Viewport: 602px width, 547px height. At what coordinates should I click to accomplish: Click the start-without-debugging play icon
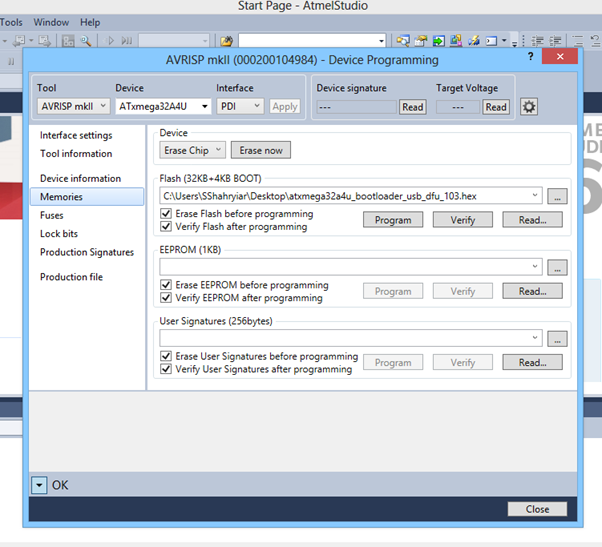click(111, 40)
